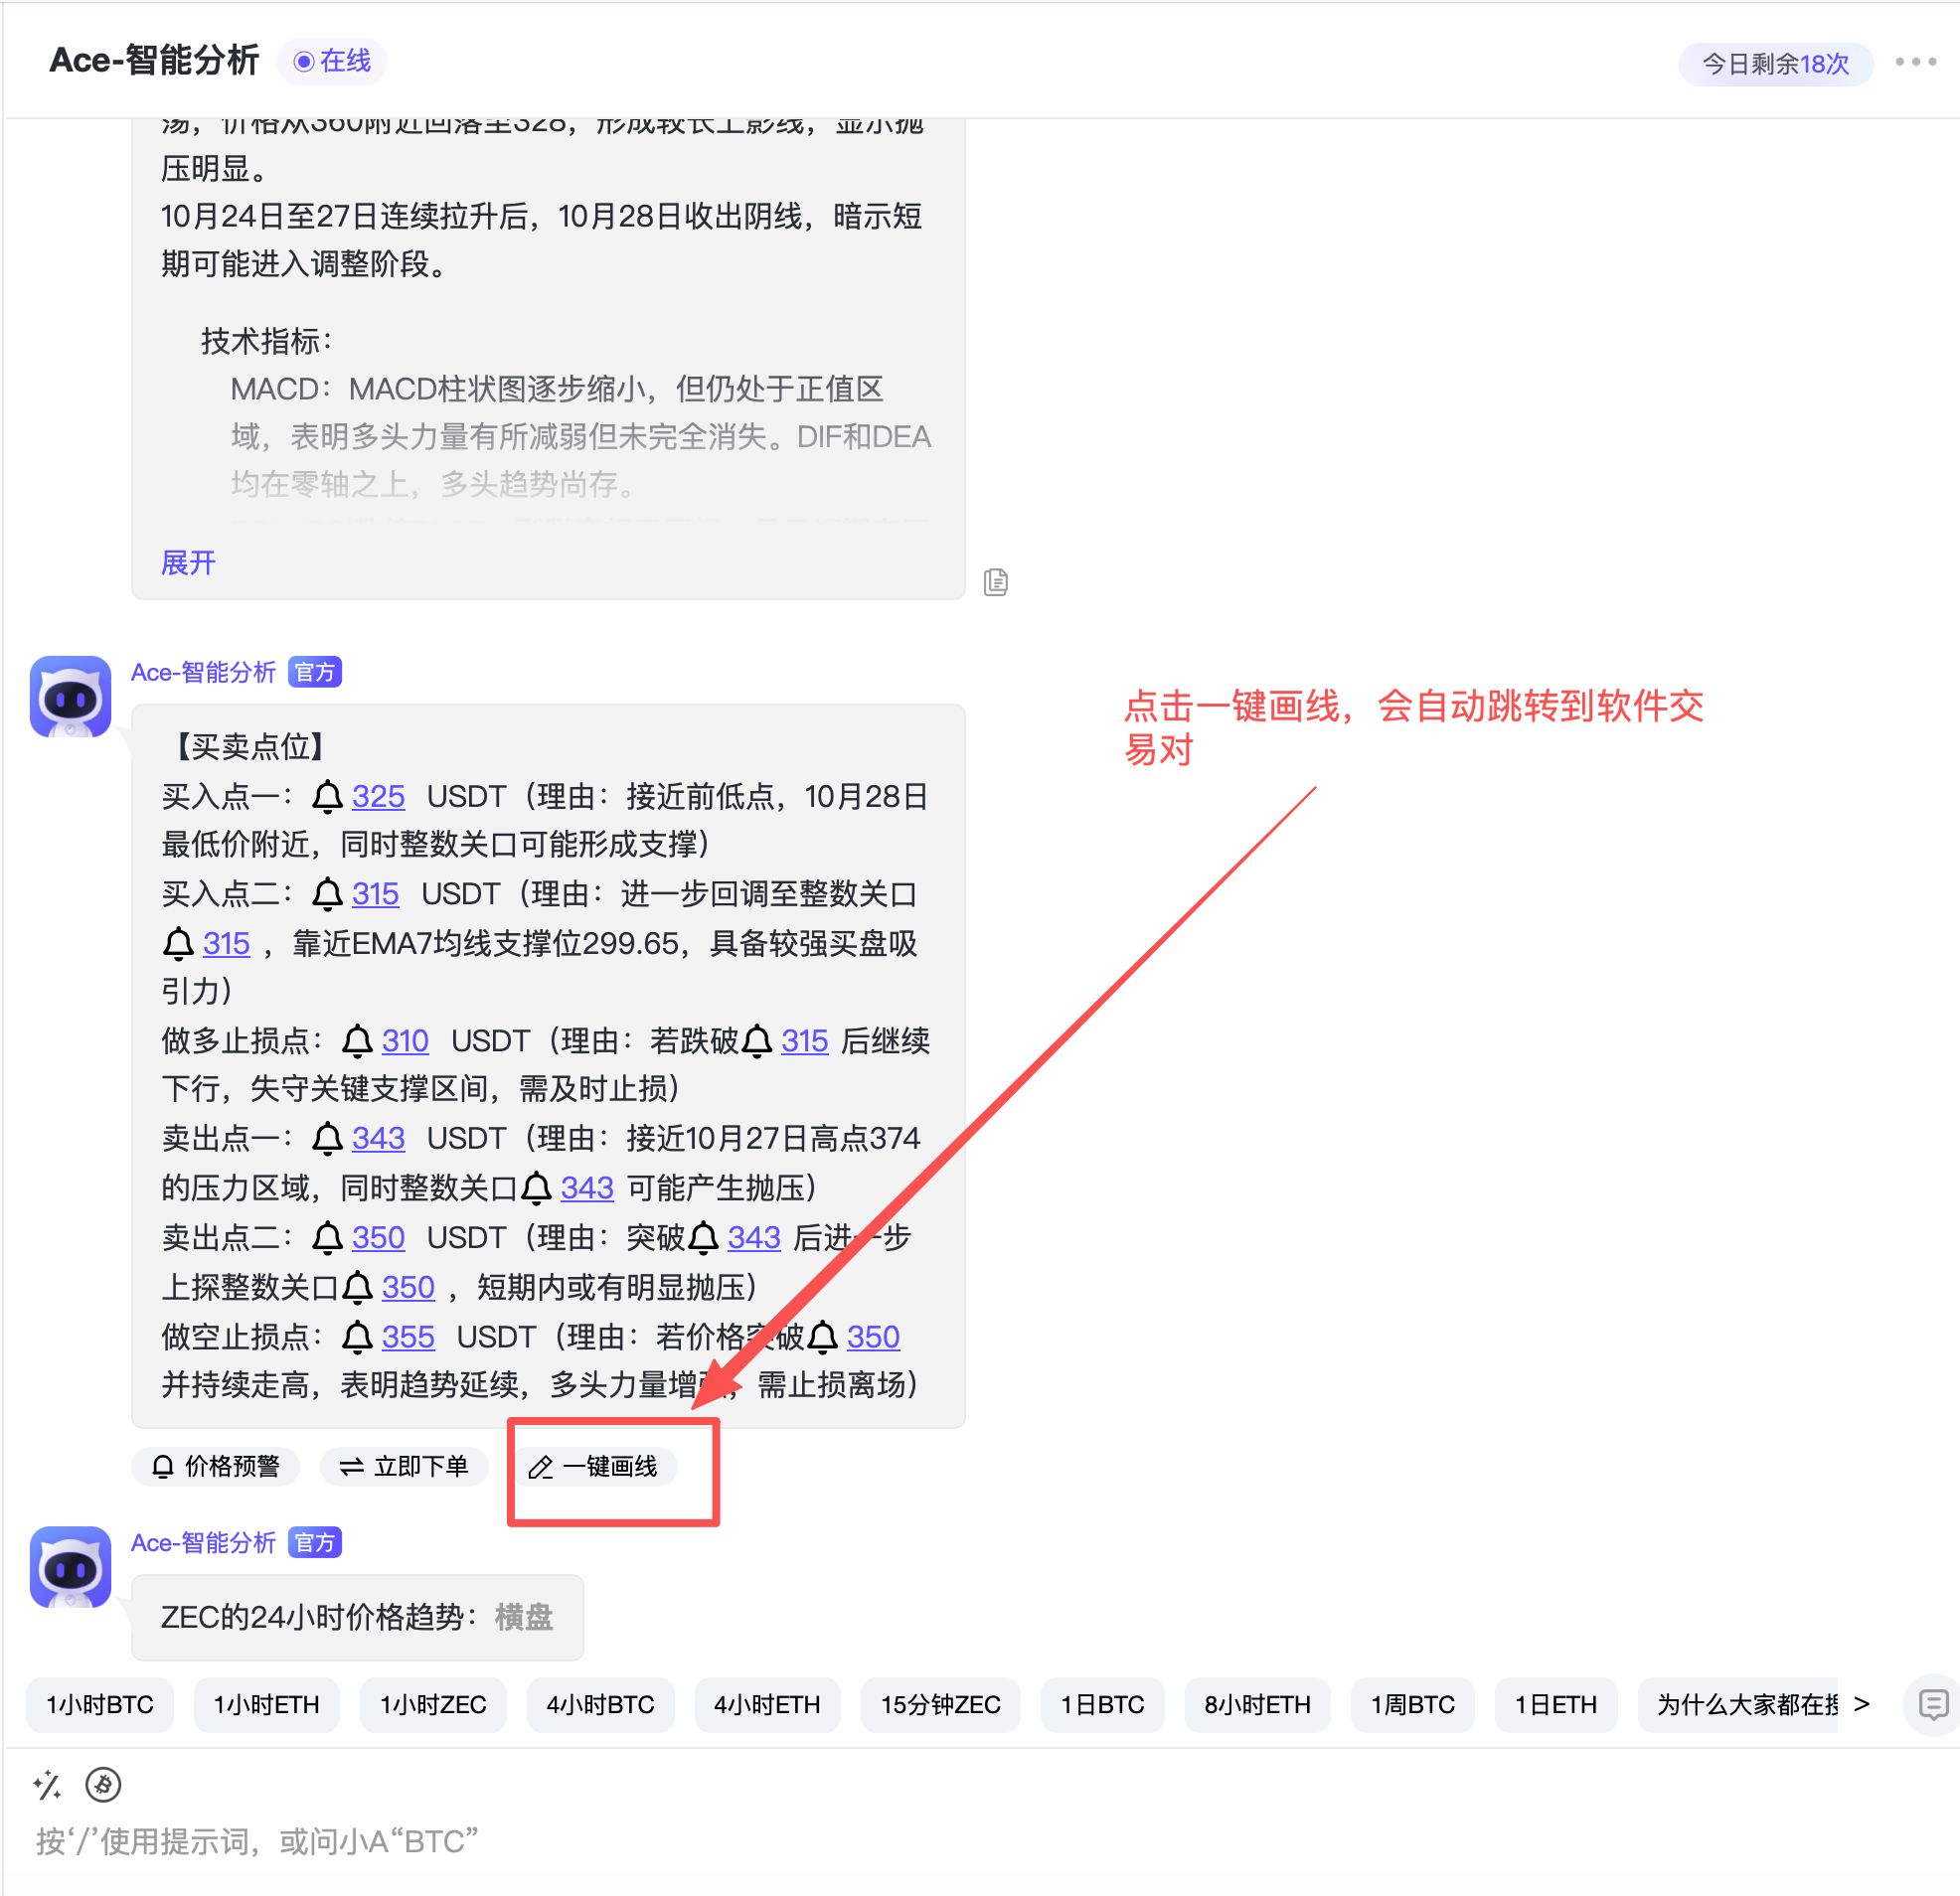Image resolution: width=1960 pixels, height=1896 pixels.
Task: Click the chat feedback icon at the bottom right
Action: (1930, 1704)
